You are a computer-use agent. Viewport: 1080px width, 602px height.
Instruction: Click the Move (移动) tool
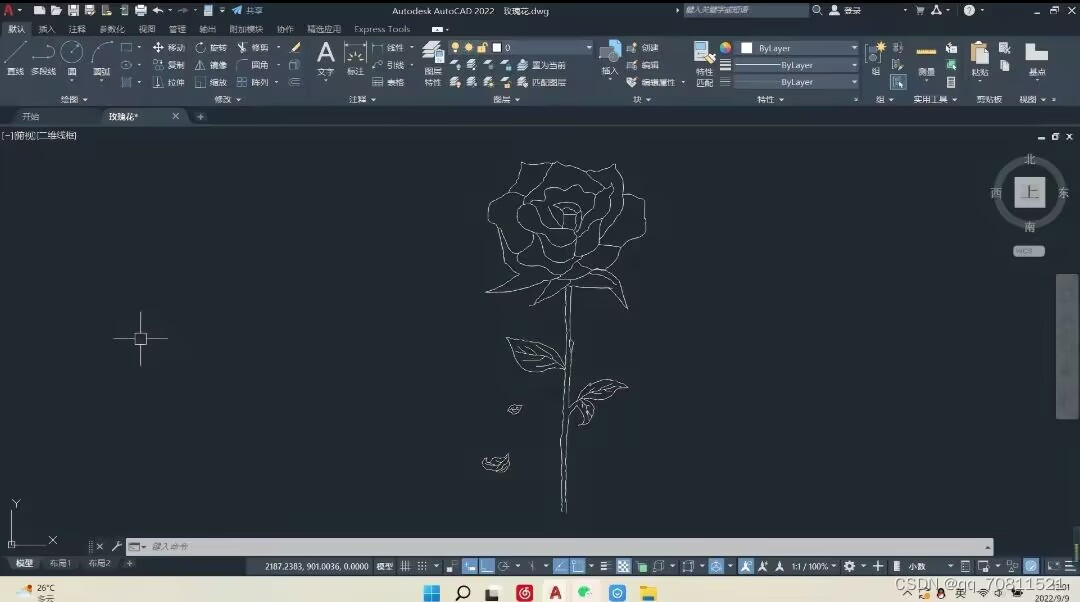tap(169, 48)
